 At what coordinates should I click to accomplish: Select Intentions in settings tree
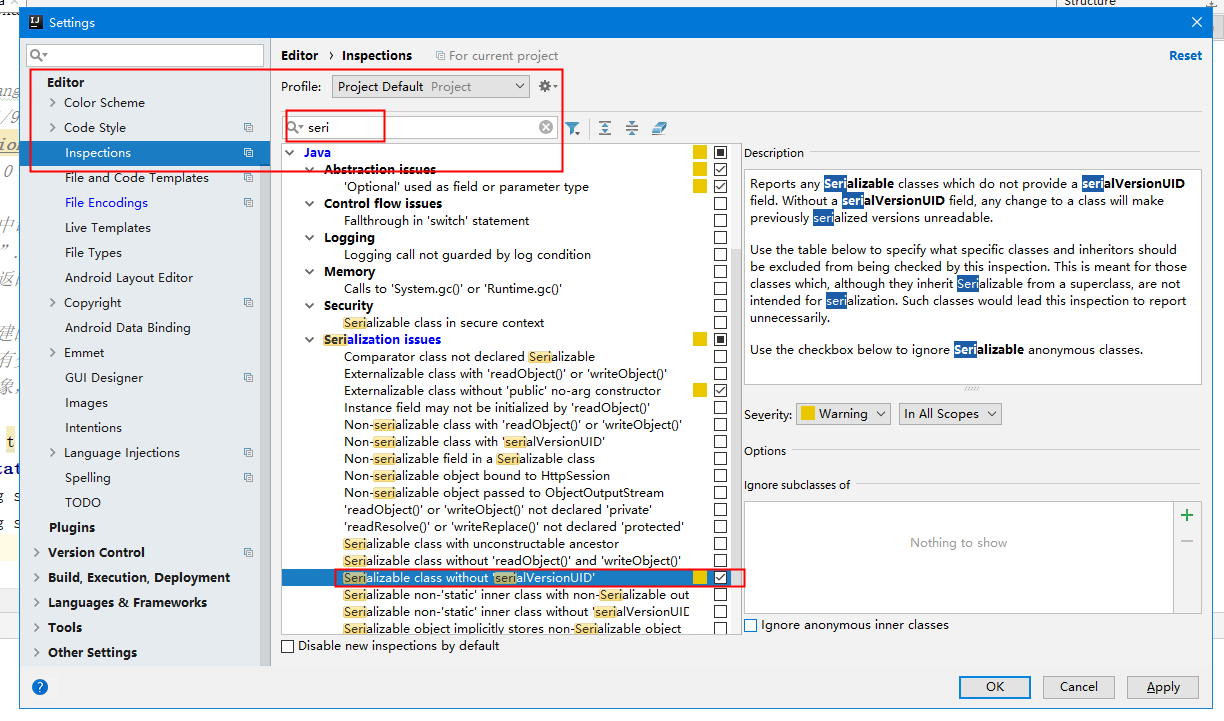click(x=93, y=428)
